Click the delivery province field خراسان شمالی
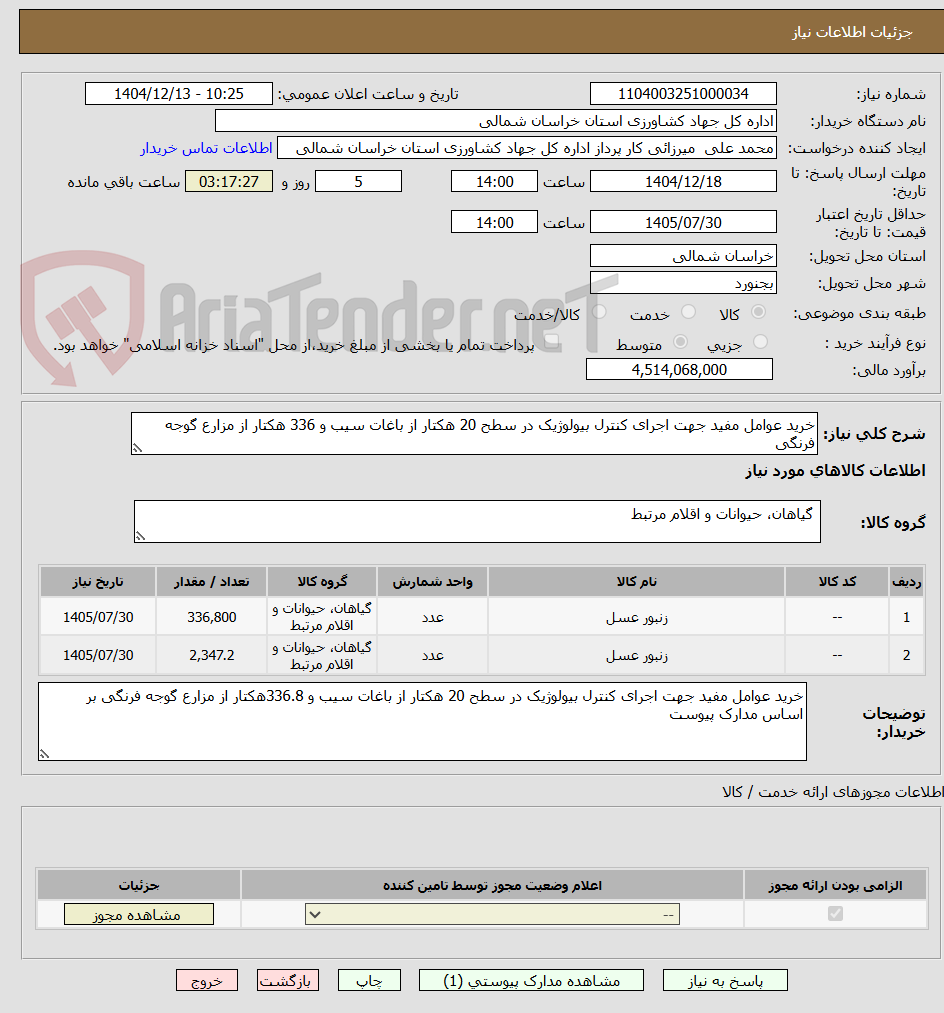Image resolution: width=944 pixels, height=1013 pixels. coord(683,256)
